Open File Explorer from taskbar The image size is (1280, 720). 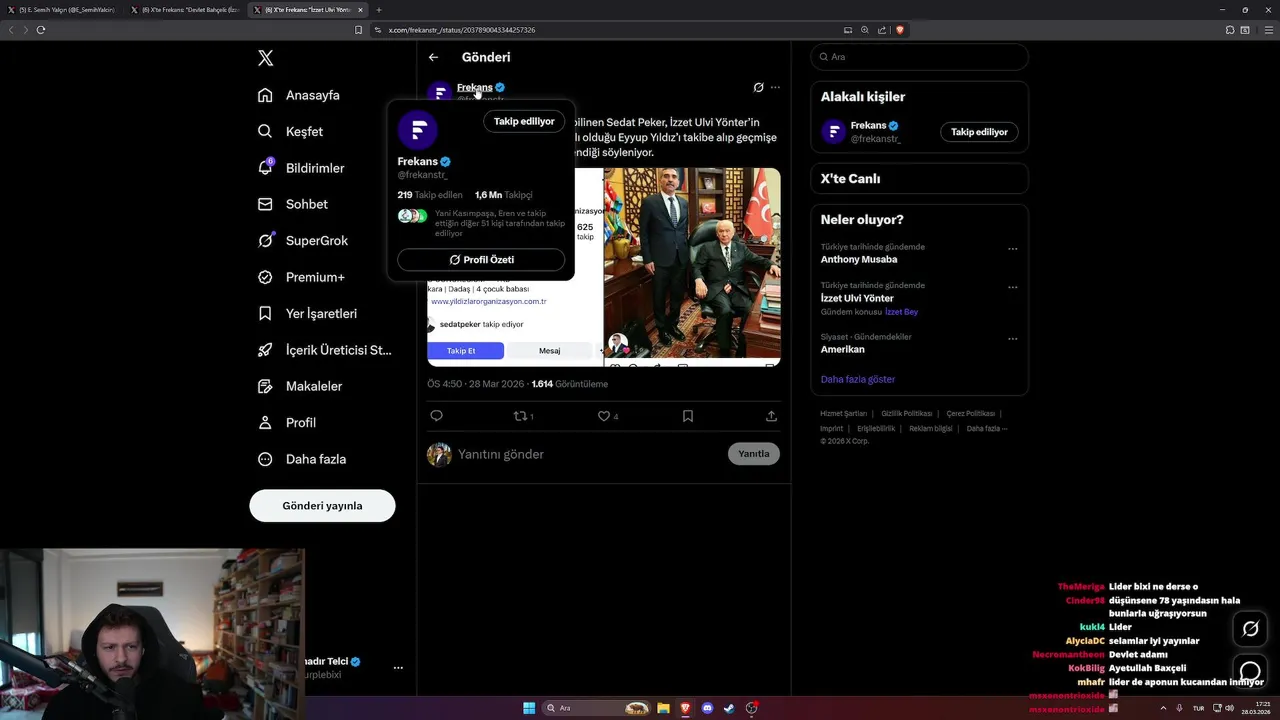pyautogui.click(x=663, y=708)
